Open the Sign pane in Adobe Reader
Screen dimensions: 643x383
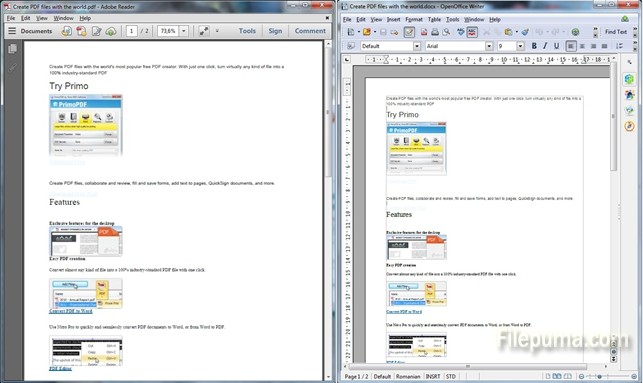(x=275, y=31)
